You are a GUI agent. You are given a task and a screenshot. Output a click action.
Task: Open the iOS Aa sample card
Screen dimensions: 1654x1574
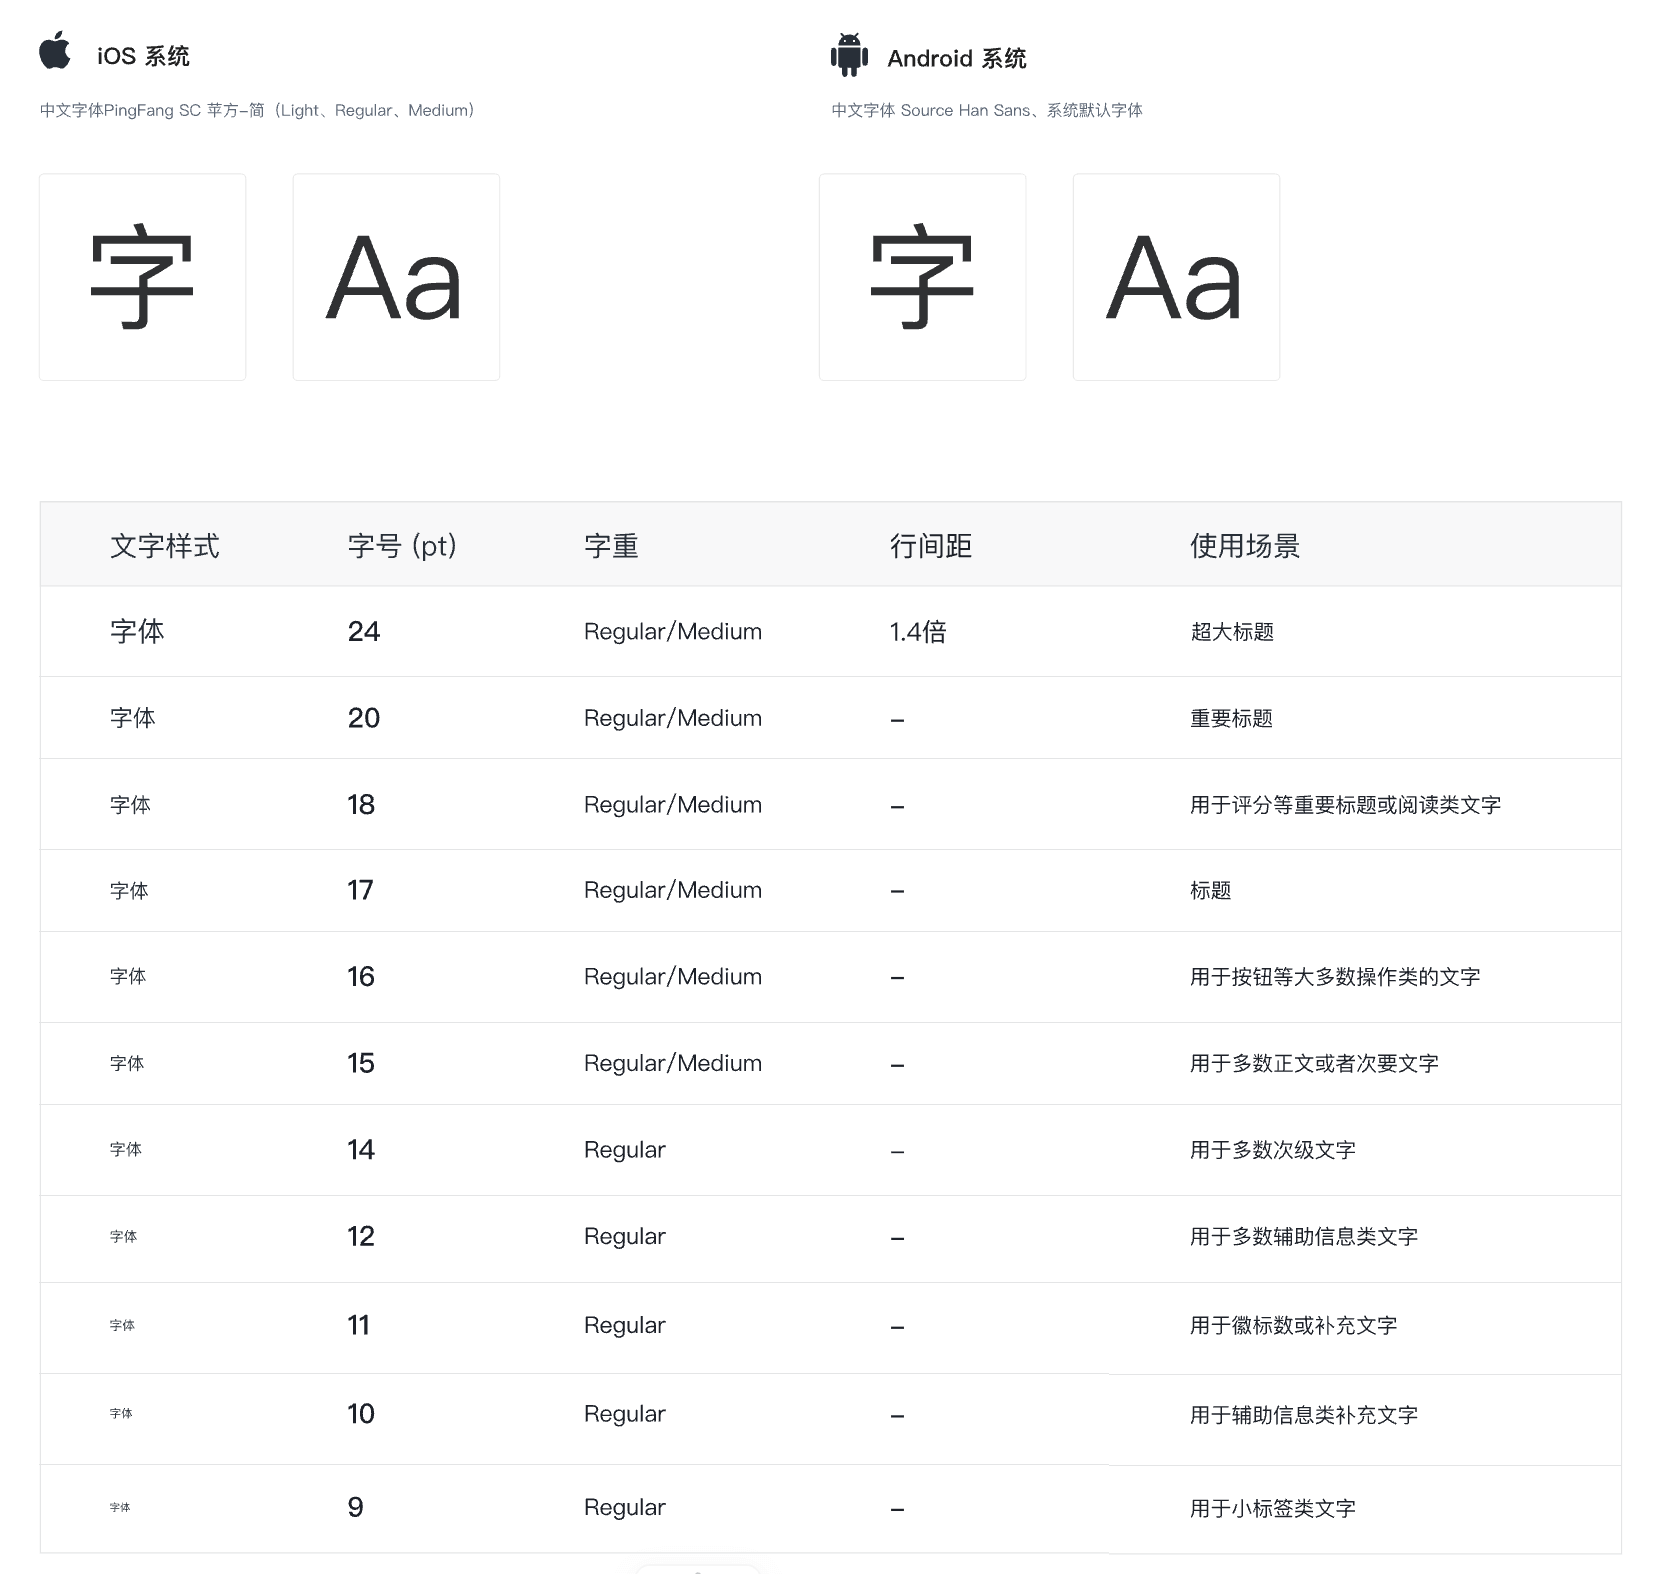coord(396,277)
